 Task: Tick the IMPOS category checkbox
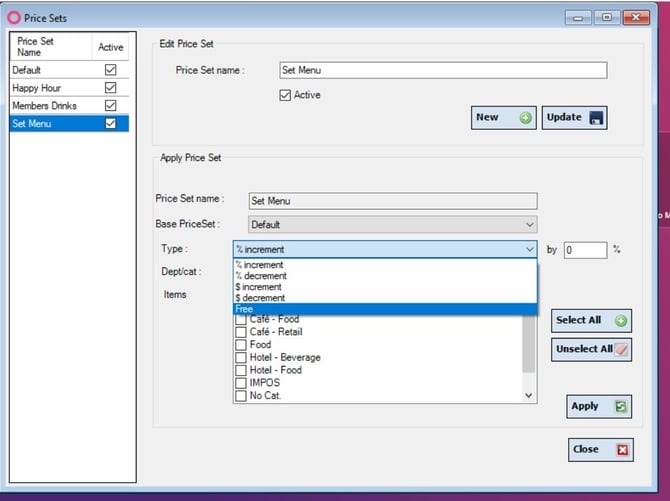241,383
